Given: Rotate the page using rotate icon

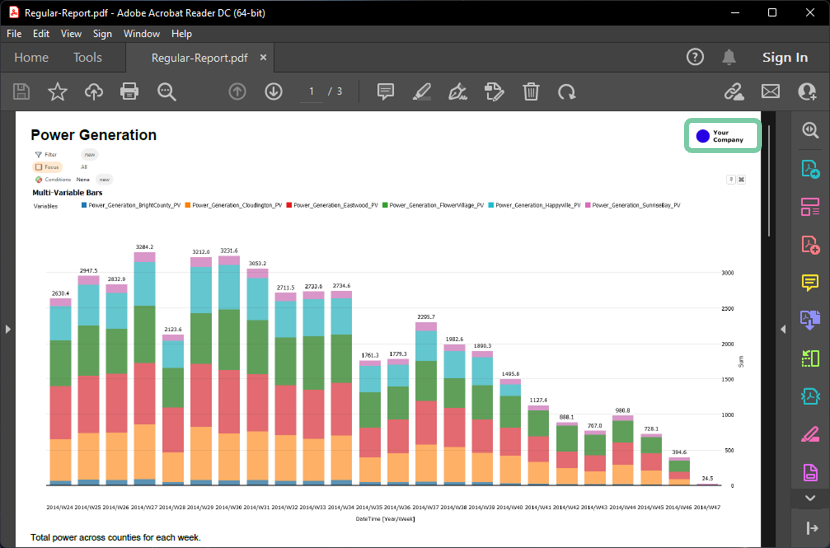Looking at the screenshot, I should point(567,92).
